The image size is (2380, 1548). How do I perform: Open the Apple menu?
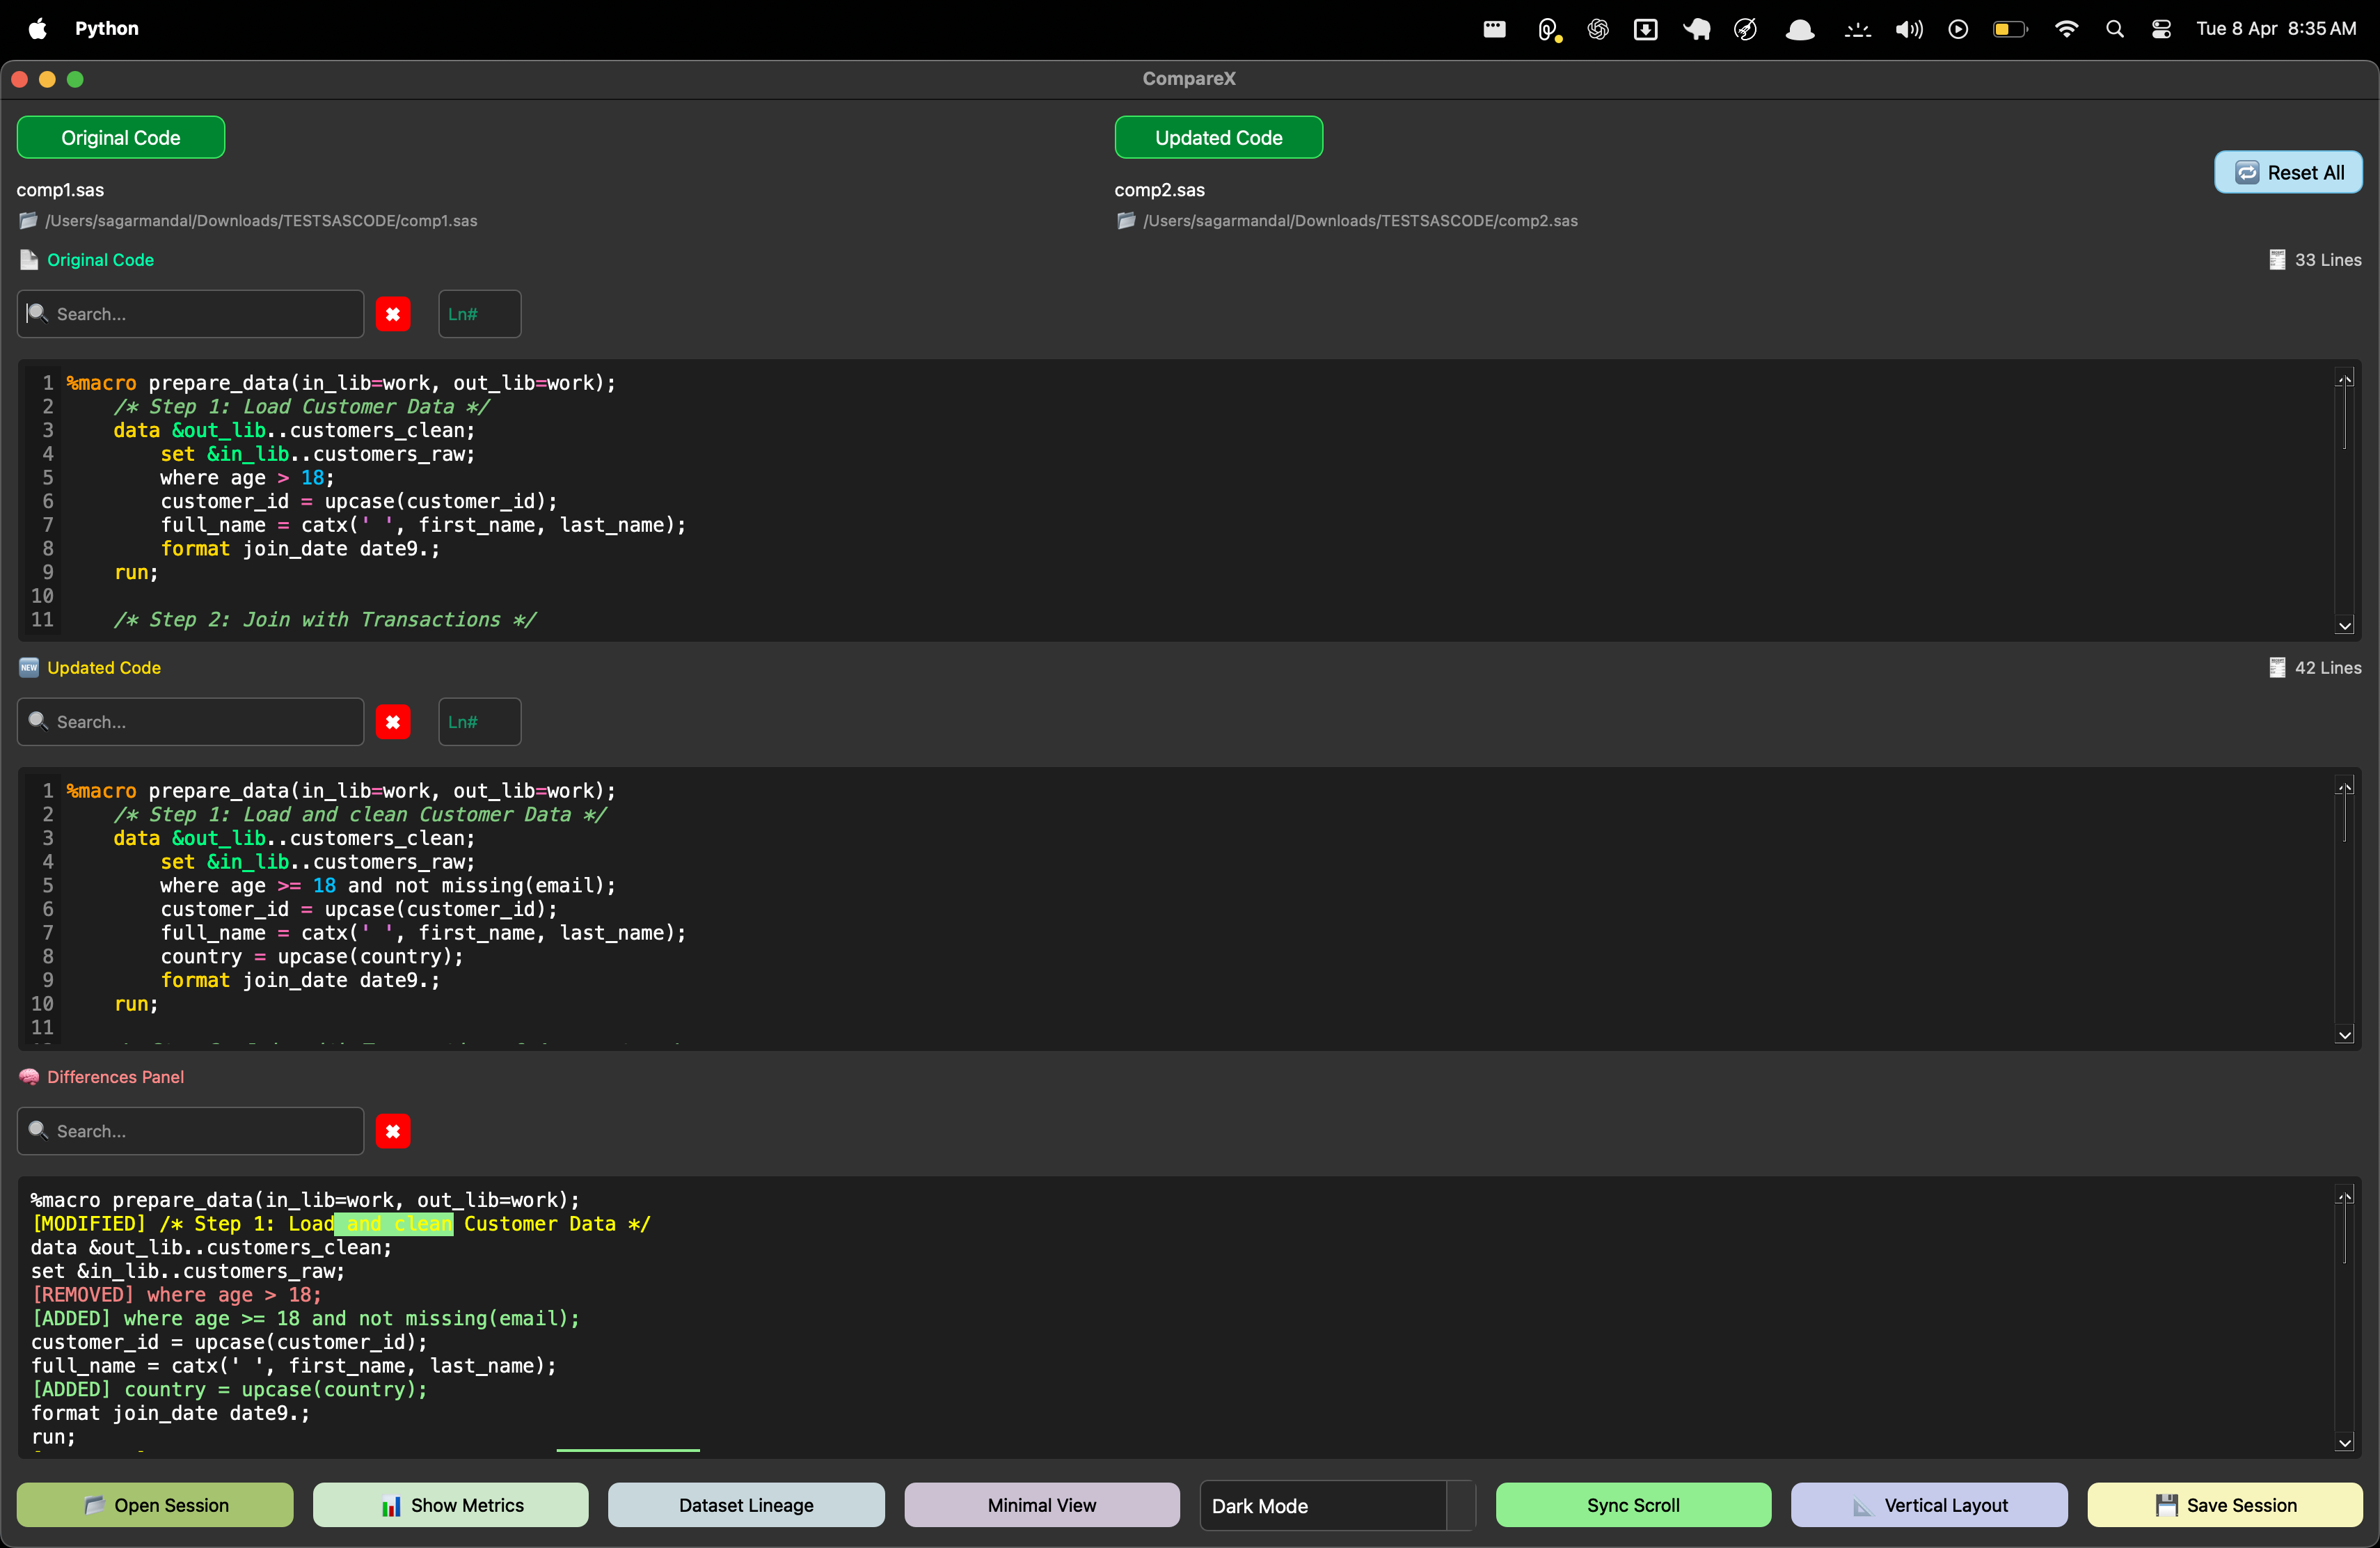(37, 28)
